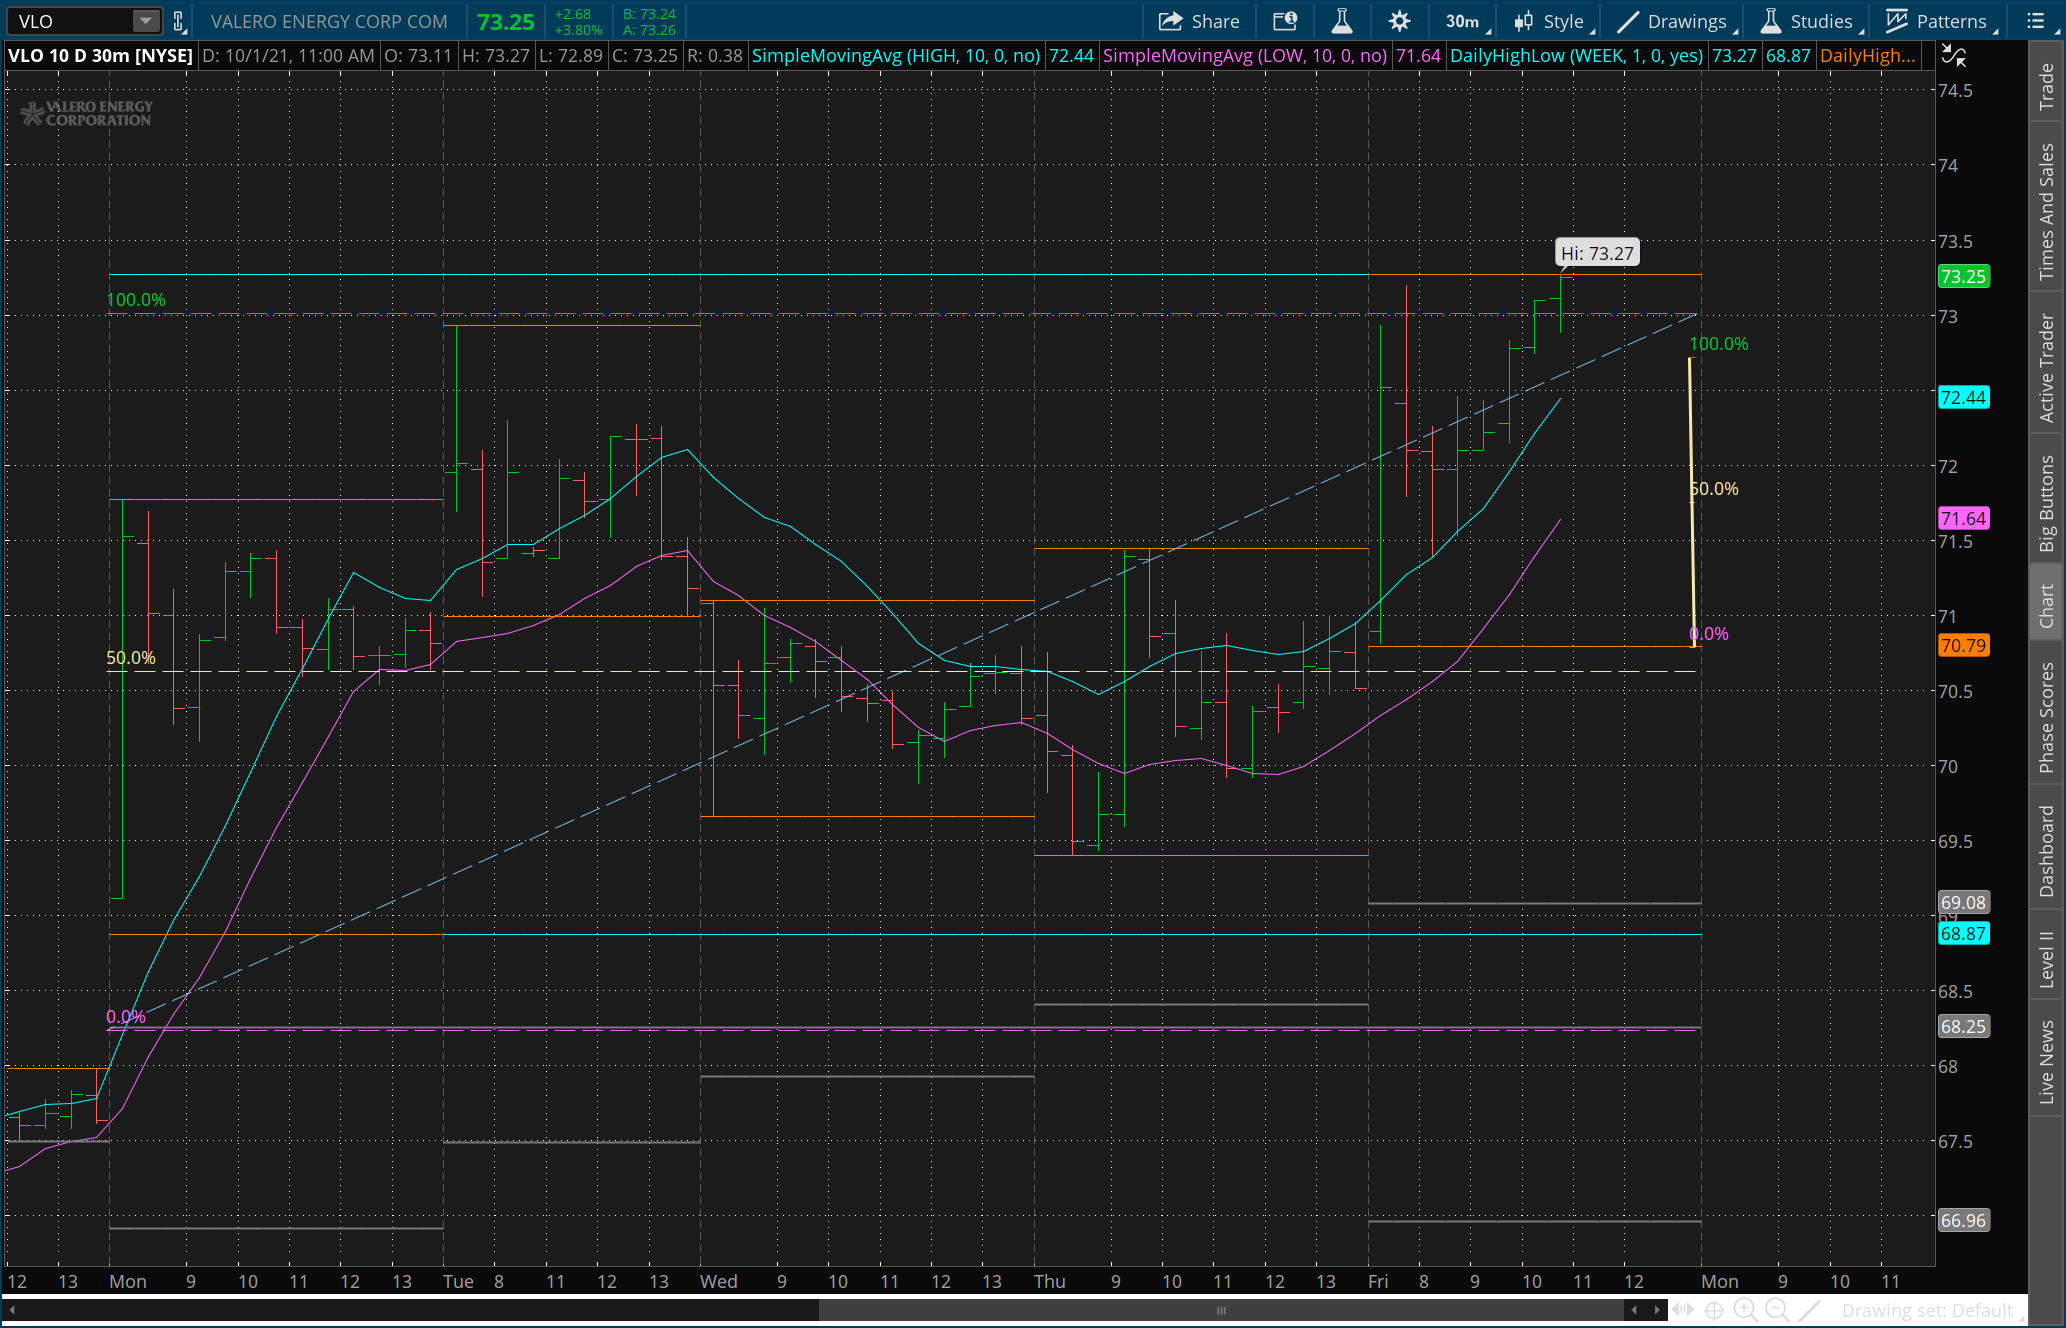Select the trendline drawing tool icon
This screenshot has height=1328, width=2066.
tap(1809, 1310)
